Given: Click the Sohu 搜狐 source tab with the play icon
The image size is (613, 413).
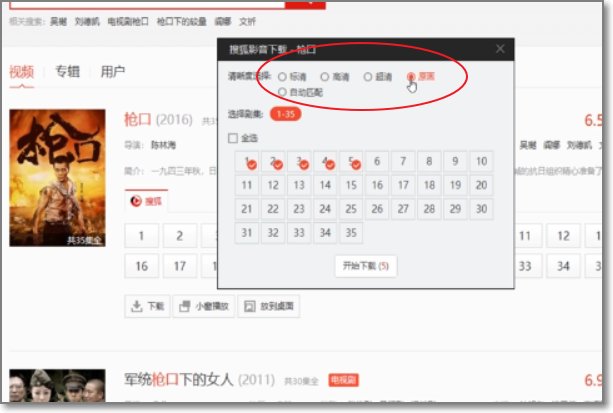Looking at the screenshot, I should [x=146, y=201].
